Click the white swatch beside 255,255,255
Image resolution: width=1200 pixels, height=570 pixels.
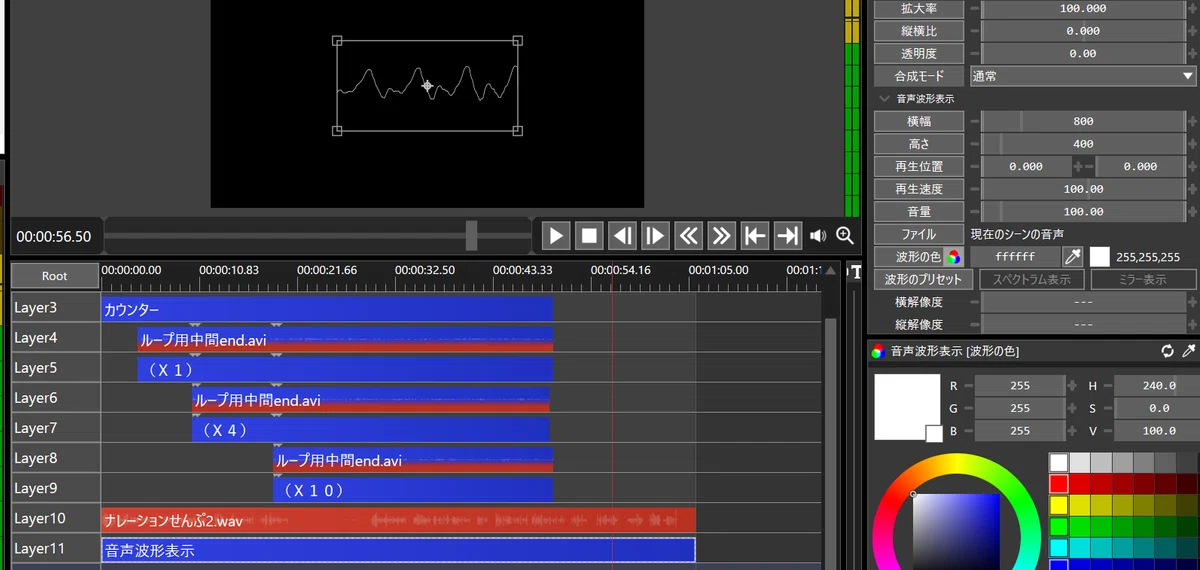coord(1100,257)
